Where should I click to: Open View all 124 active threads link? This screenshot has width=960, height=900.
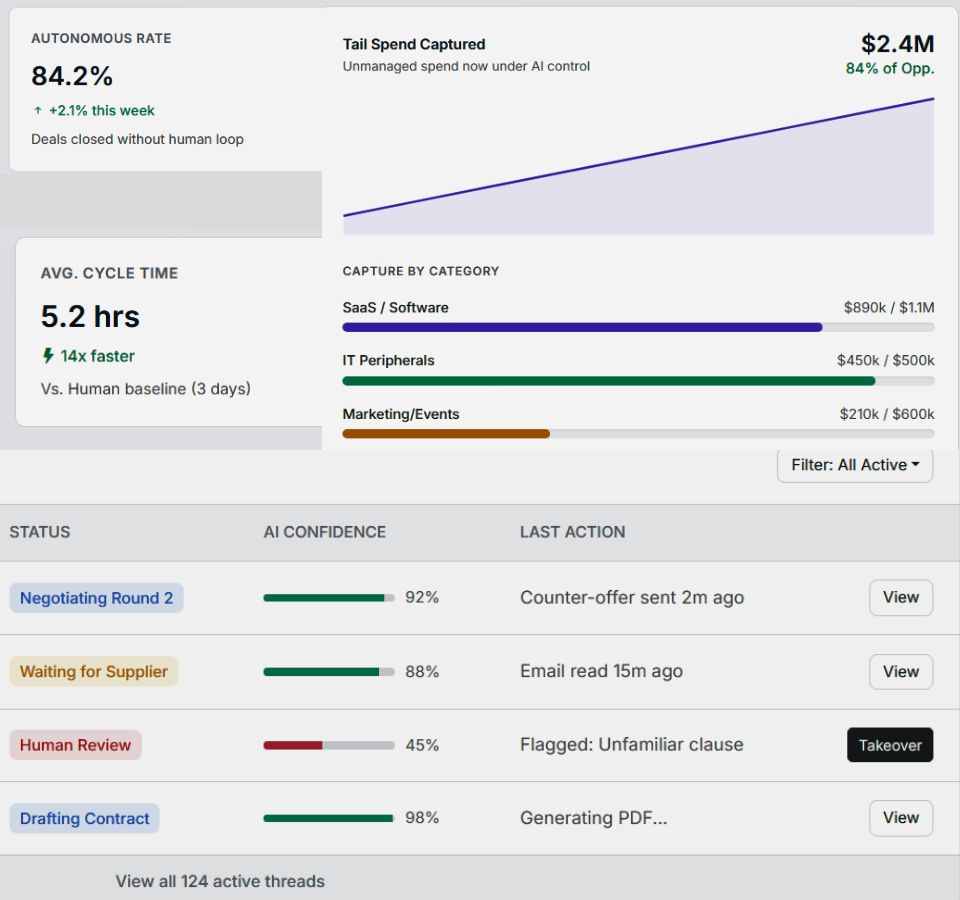[220, 881]
